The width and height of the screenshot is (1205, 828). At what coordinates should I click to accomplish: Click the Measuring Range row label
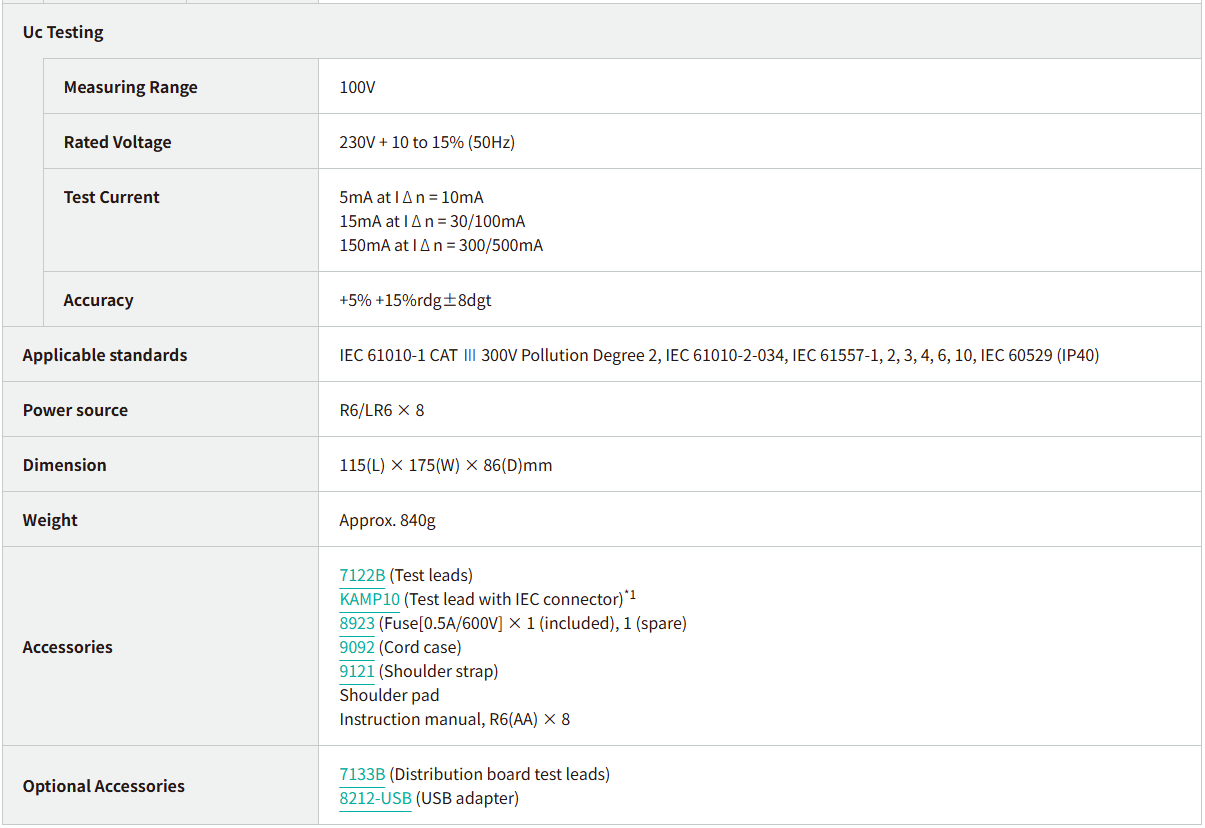[x=130, y=87]
